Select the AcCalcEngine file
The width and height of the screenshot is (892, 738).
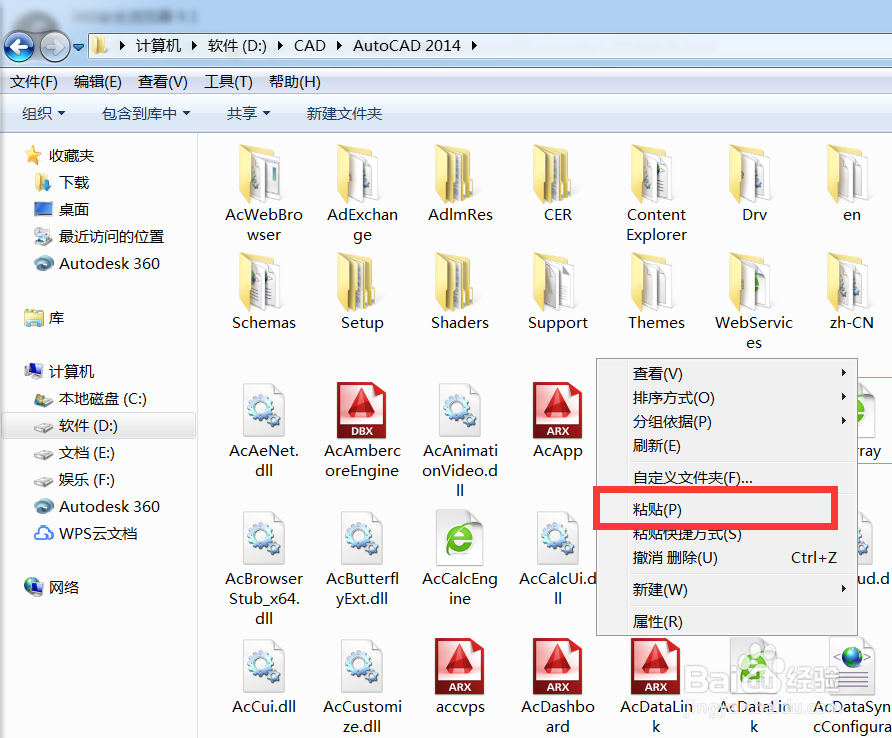(x=460, y=558)
